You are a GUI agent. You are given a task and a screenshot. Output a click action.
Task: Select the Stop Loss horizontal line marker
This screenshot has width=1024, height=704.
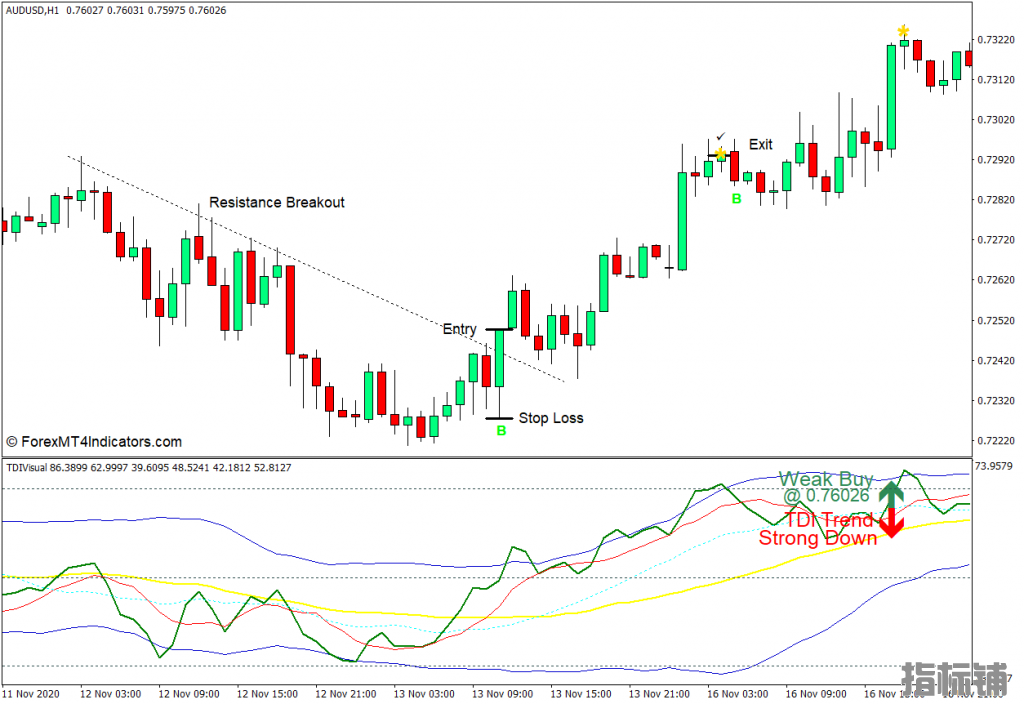click(500, 418)
